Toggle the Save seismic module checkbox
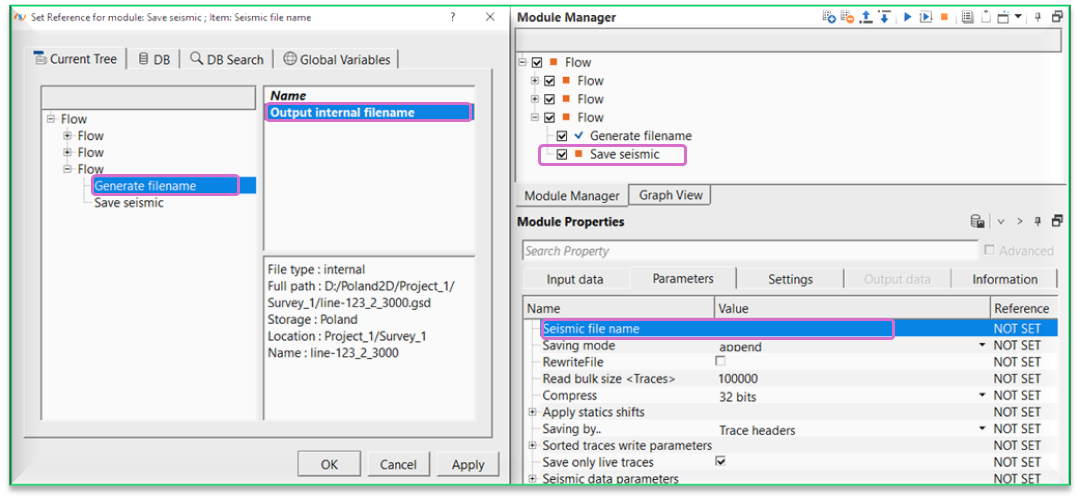 click(562, 154)
